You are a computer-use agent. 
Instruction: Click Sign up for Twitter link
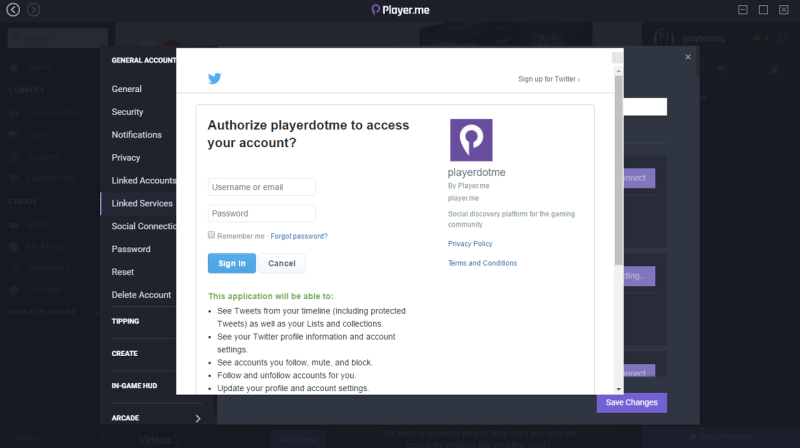pos(548,79)
